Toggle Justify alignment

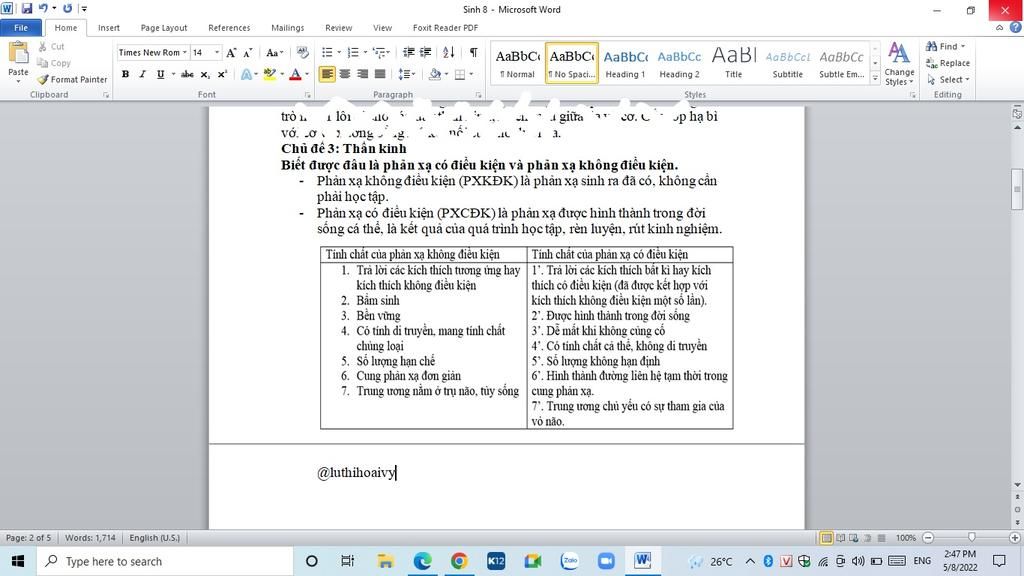[x=380, y=74]
